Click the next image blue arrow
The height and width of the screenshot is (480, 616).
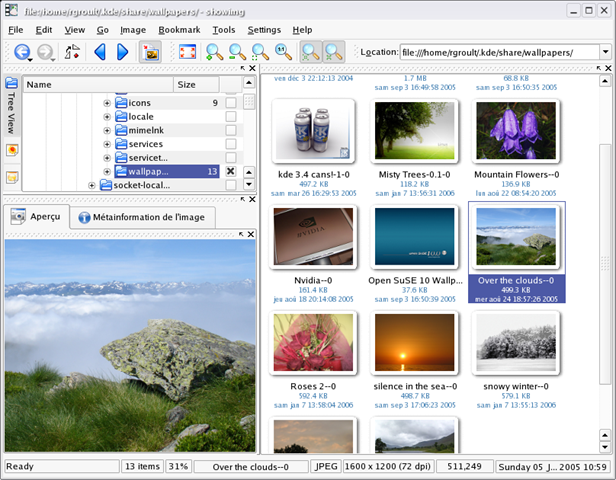pyautogui.click(x=122, y=52)
